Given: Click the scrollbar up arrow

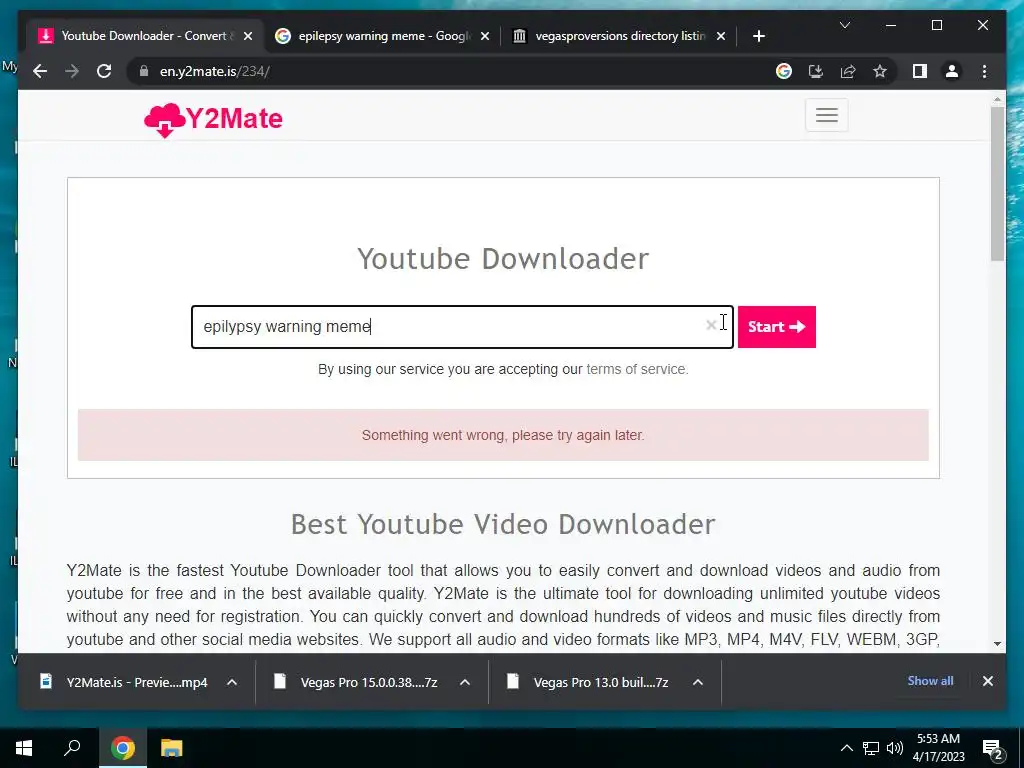Looking at the screenshot, I should 997,100.
